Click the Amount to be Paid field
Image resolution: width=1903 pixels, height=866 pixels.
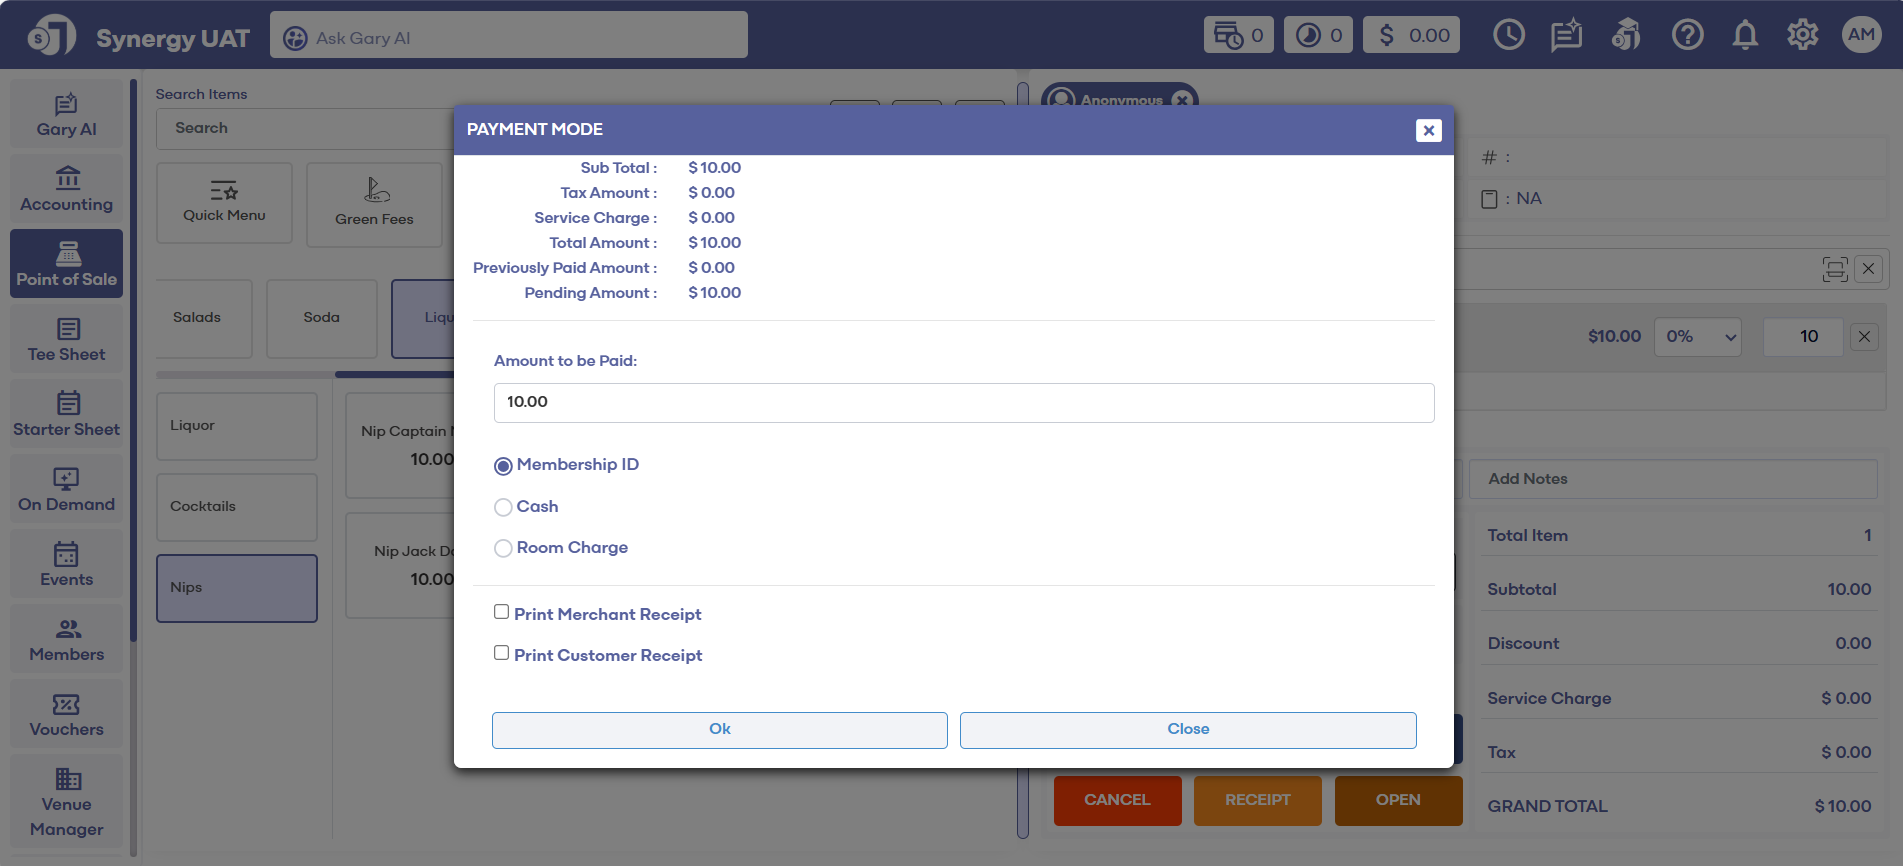tap(963, 403)
